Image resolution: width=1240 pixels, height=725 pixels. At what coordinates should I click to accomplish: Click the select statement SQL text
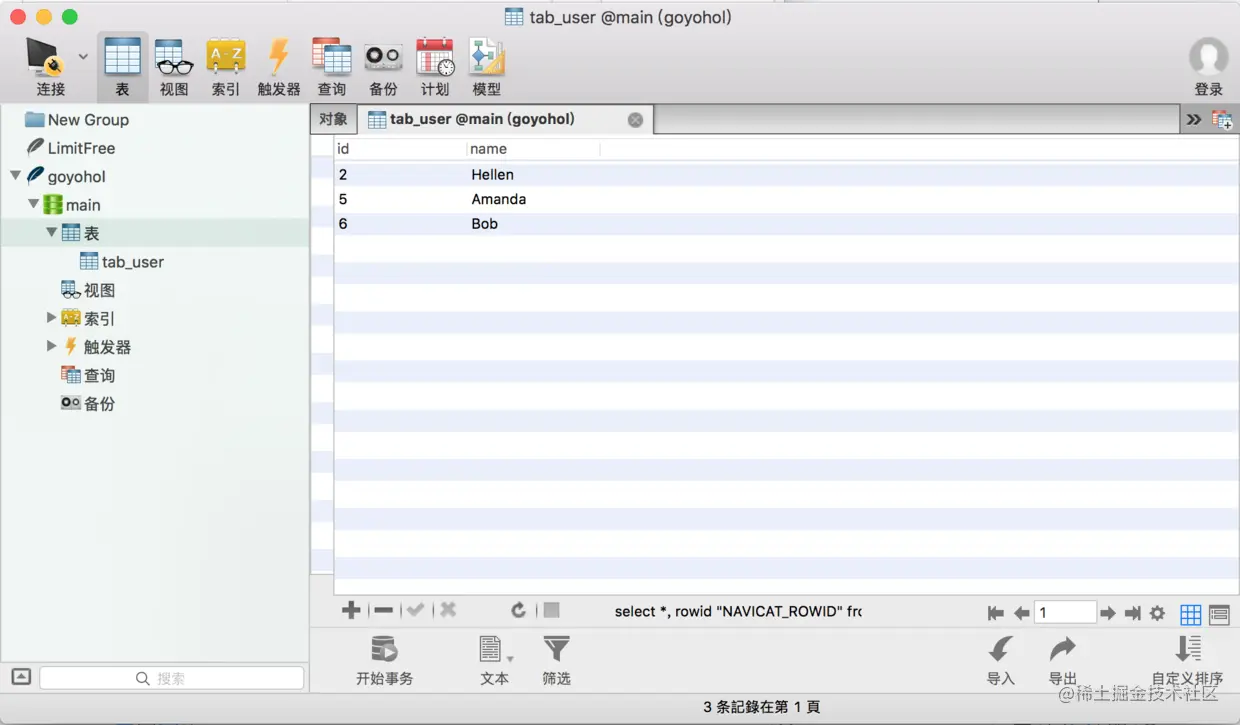tap(738, 611)
